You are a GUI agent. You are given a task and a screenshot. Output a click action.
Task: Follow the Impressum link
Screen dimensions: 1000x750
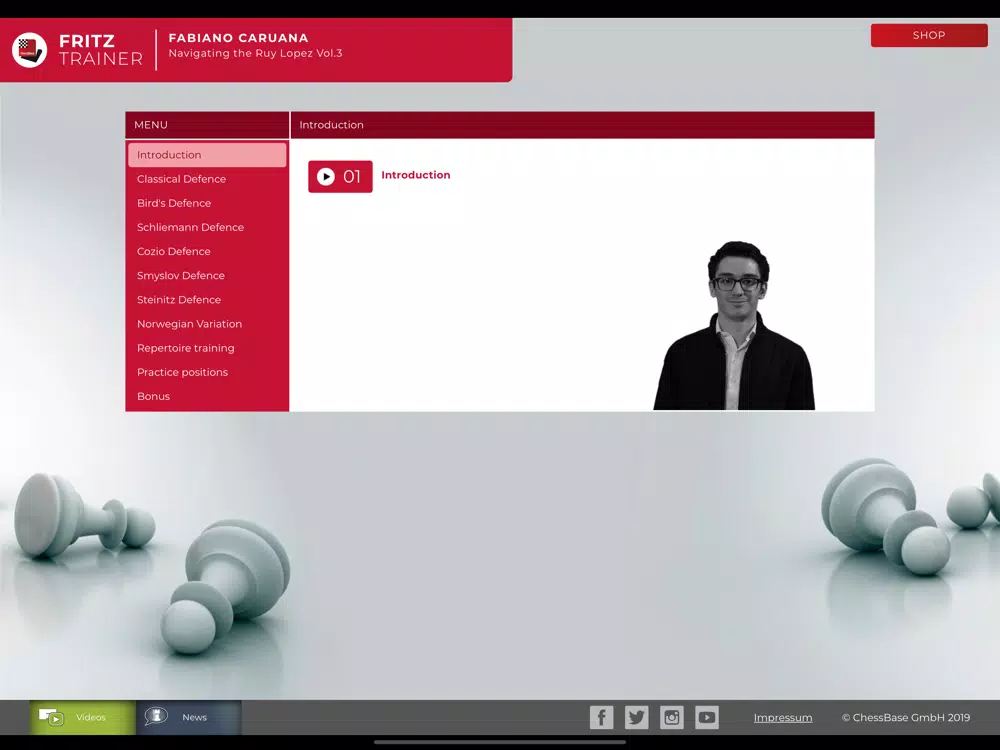[783, 717]
